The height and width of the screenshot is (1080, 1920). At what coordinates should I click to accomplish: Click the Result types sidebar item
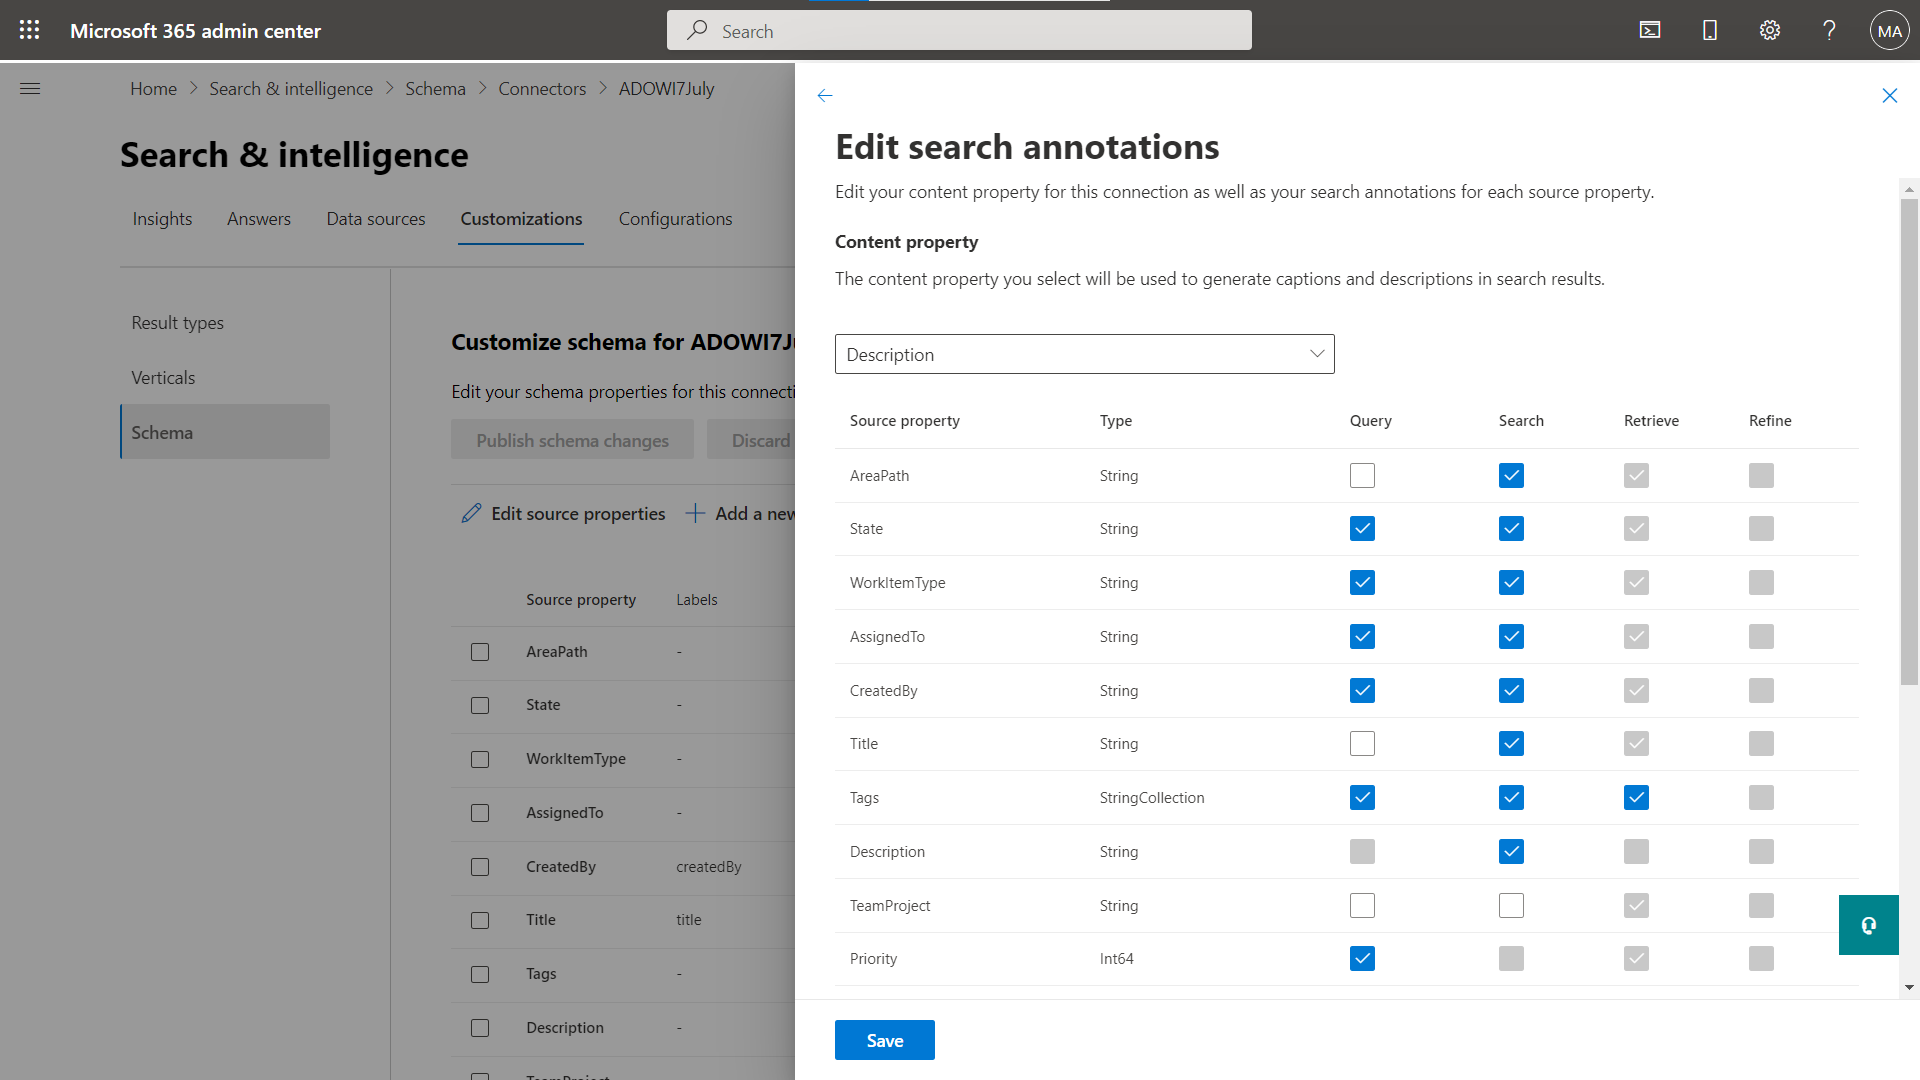point(177,320)
